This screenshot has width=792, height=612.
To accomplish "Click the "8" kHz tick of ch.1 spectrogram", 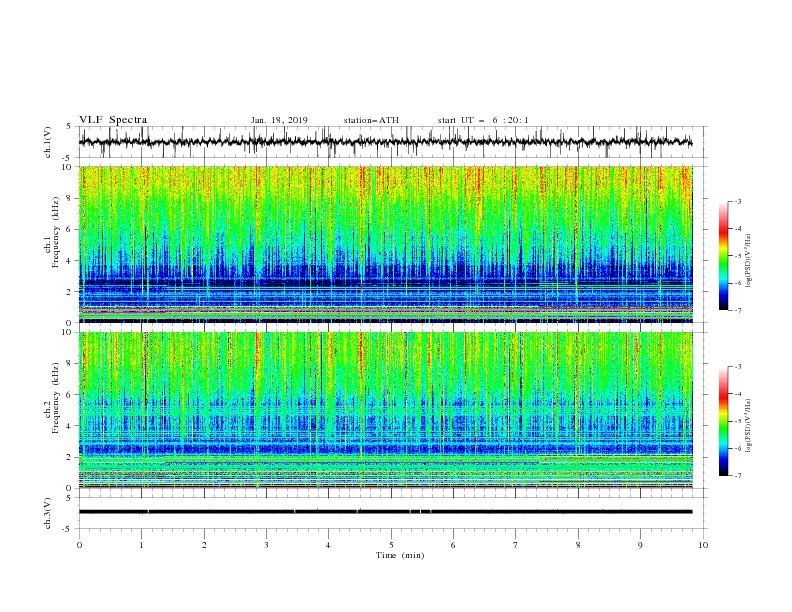I will pos(70,198).
